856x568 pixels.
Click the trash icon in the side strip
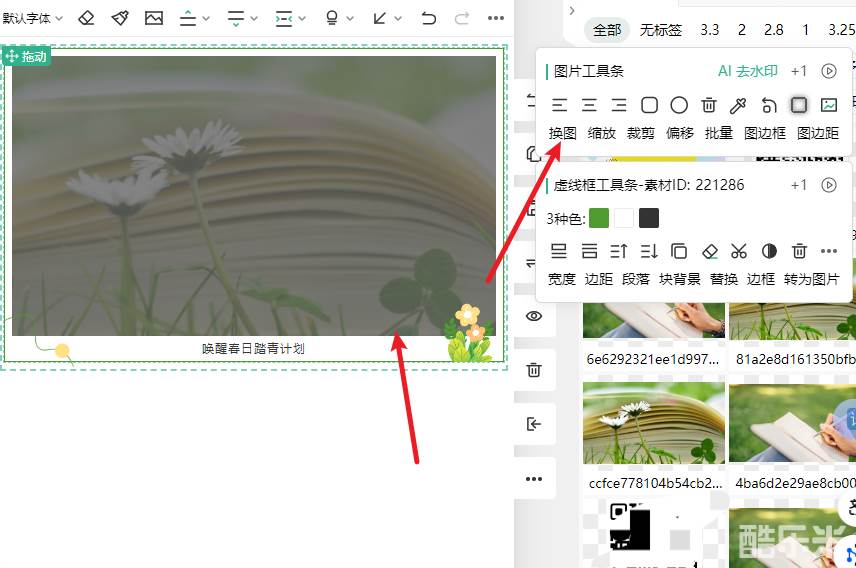534,370
